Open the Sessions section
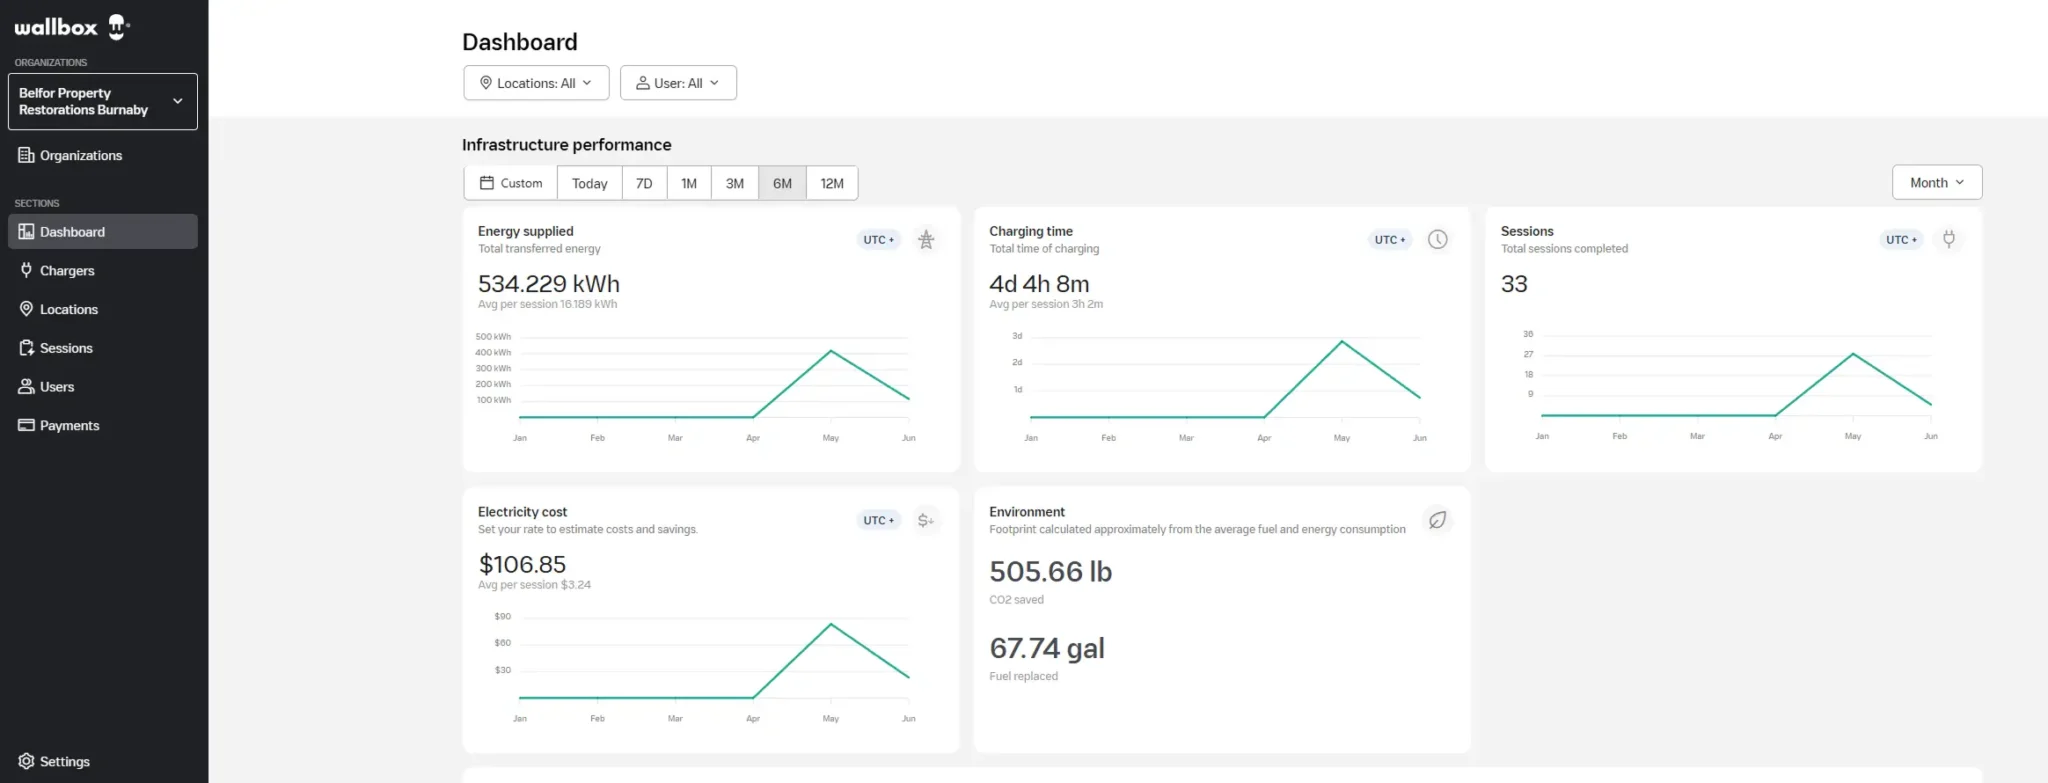 tap(102, 348)
